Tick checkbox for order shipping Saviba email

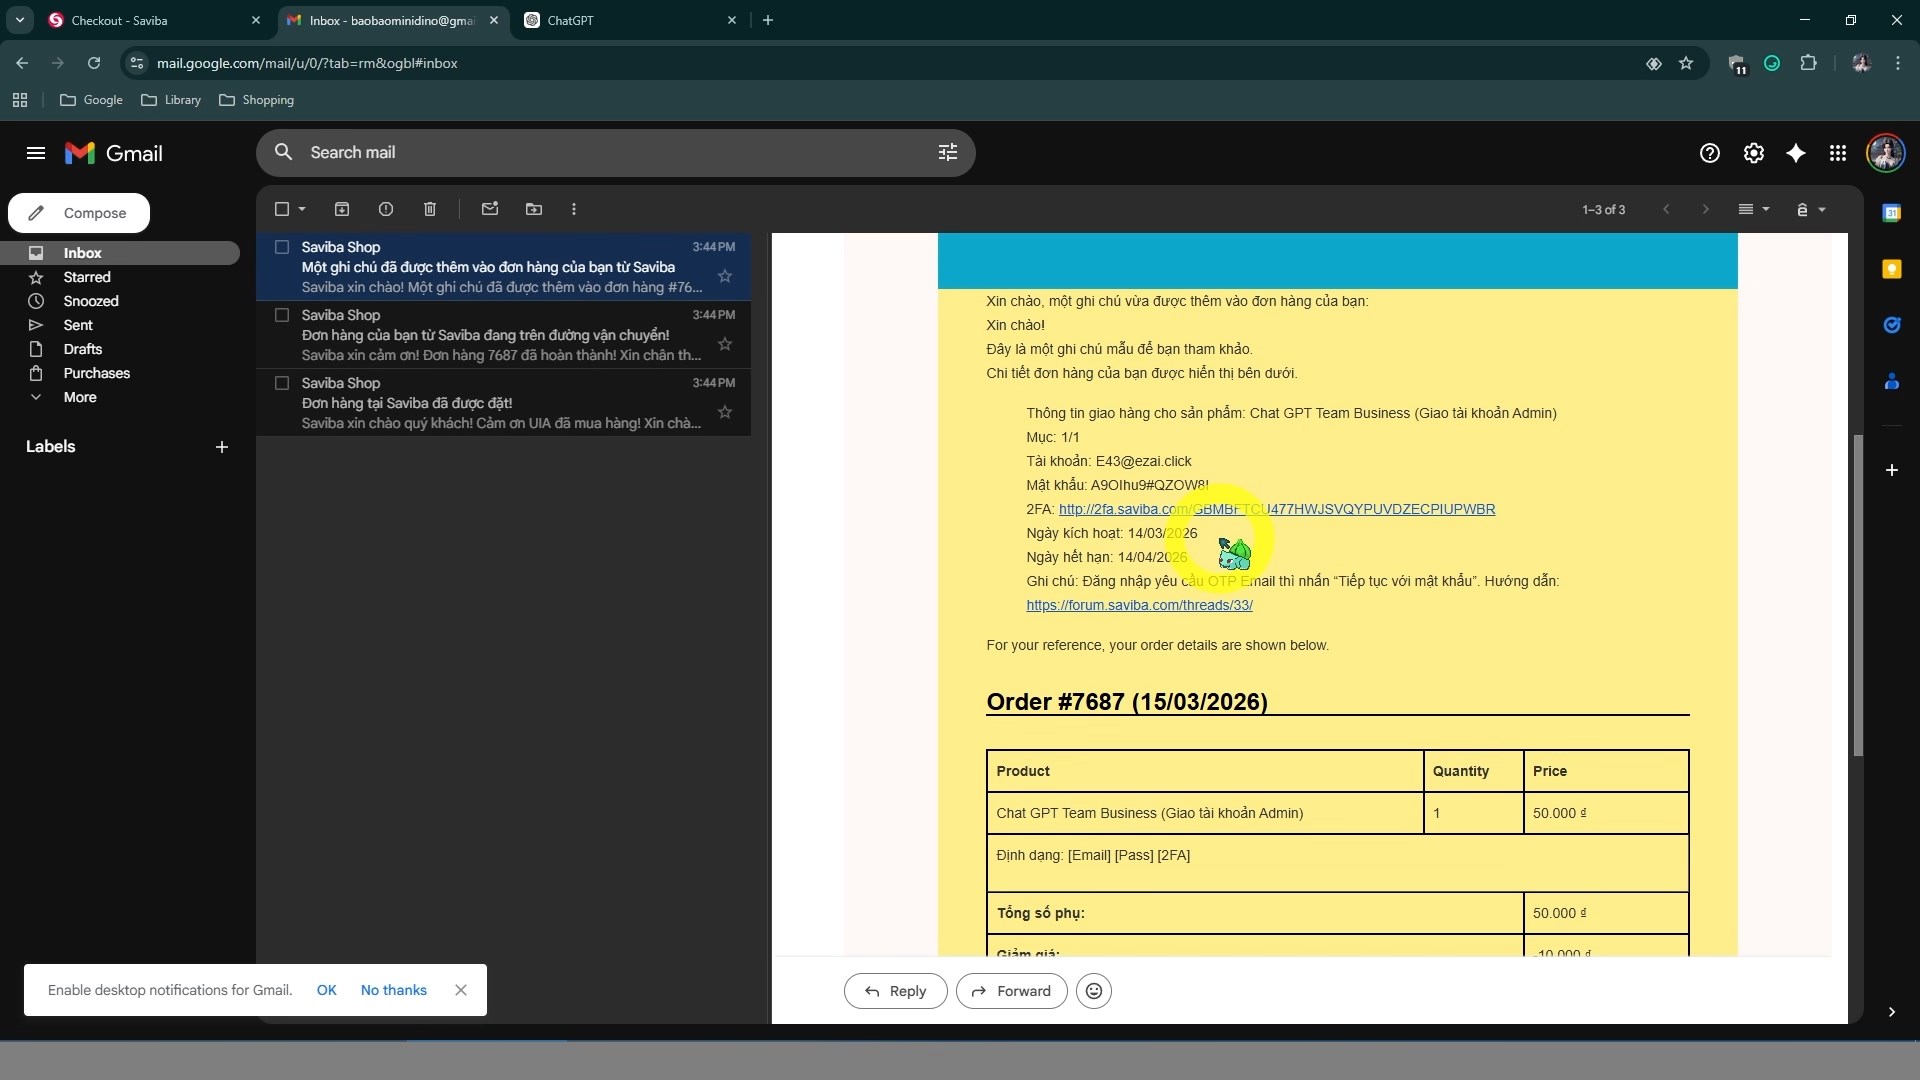(x=282, y=315)
